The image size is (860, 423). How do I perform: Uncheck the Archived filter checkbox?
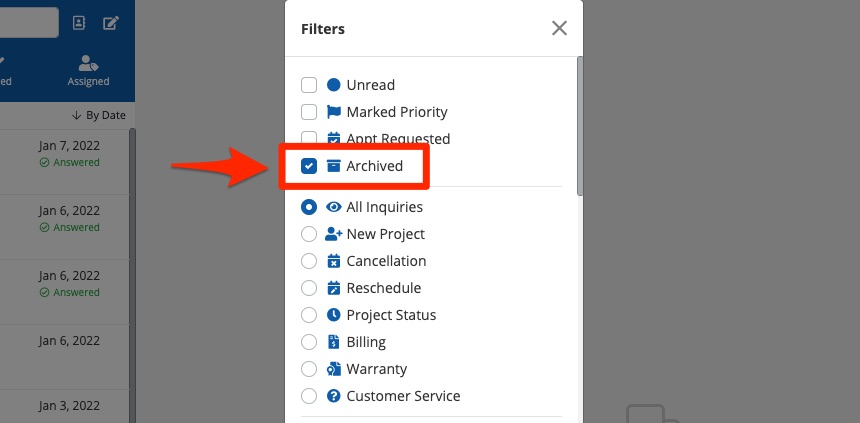coord(309,166)
